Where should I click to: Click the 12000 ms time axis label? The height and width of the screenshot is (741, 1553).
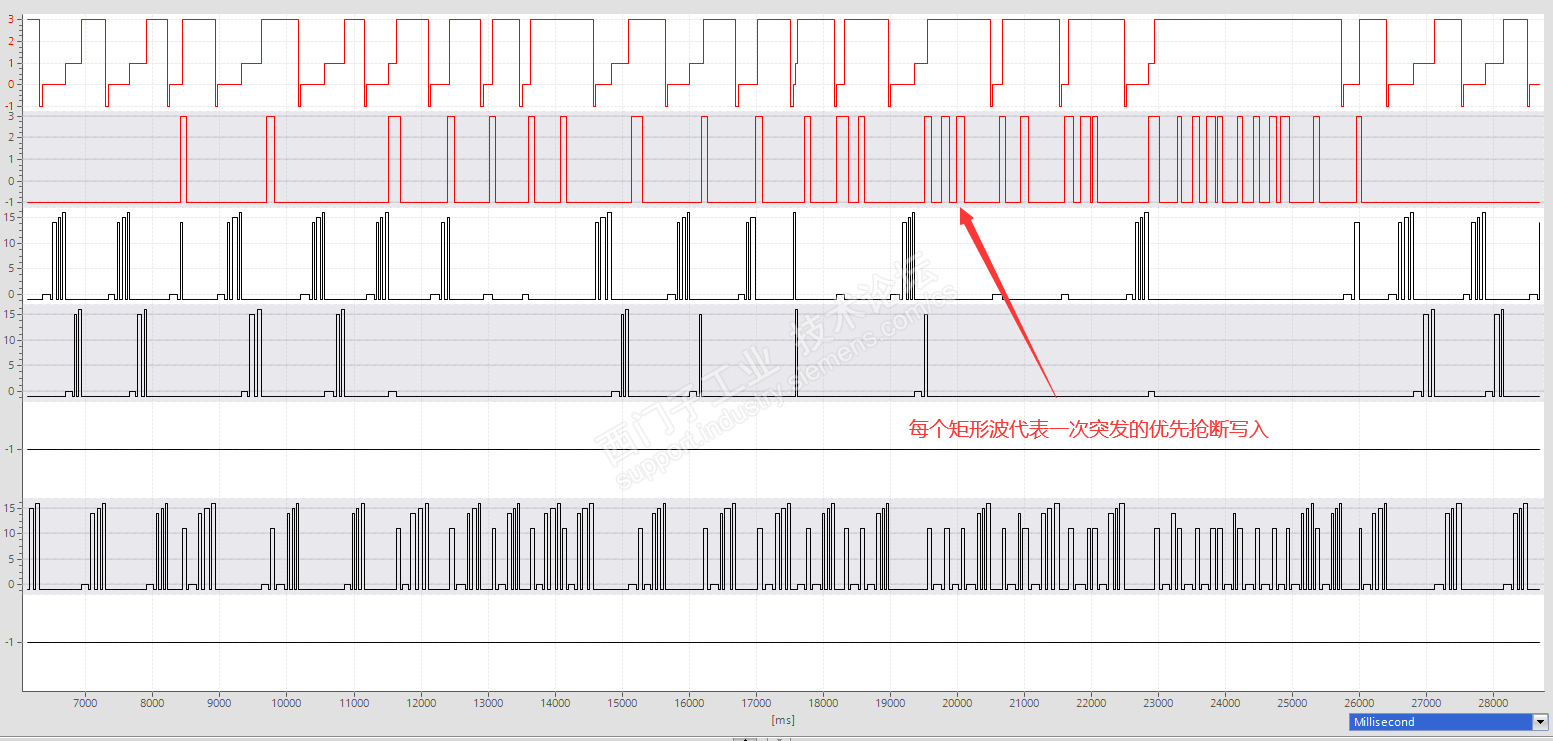click(420, 703)
